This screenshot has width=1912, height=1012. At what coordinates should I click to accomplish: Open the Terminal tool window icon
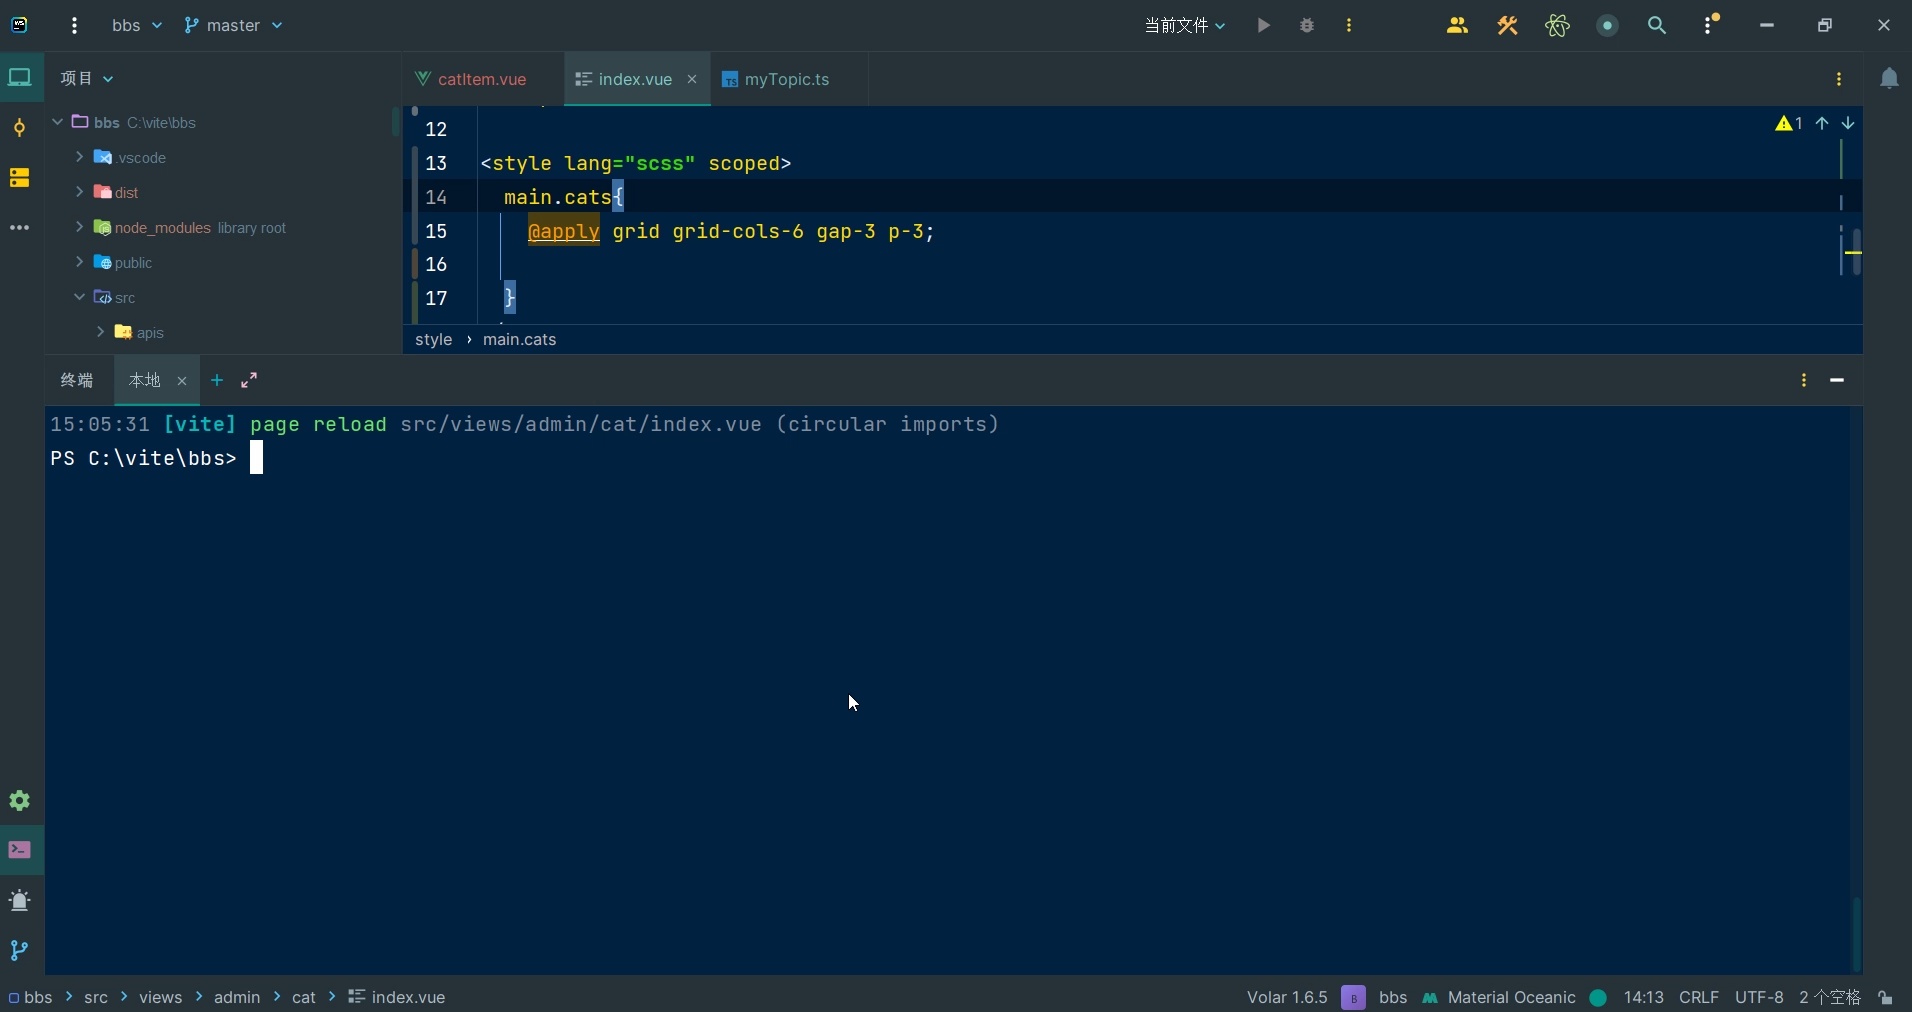click(x=19, y=851)
